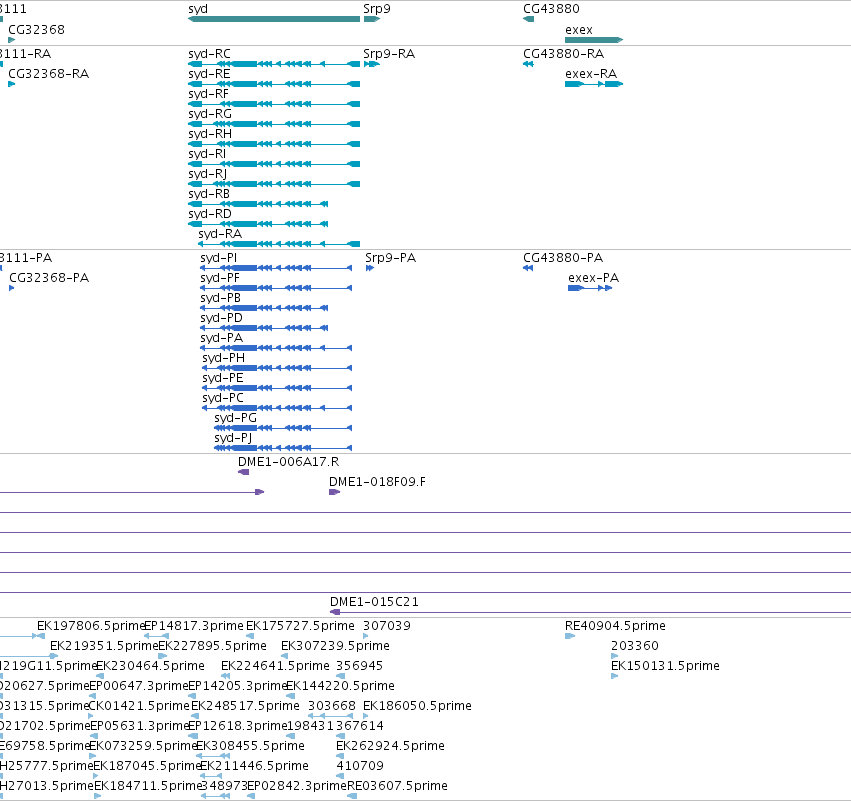Viewport: 851px width, 801px height.
Task: Click EST label EK175727.5prime
Action: point(300,626)
